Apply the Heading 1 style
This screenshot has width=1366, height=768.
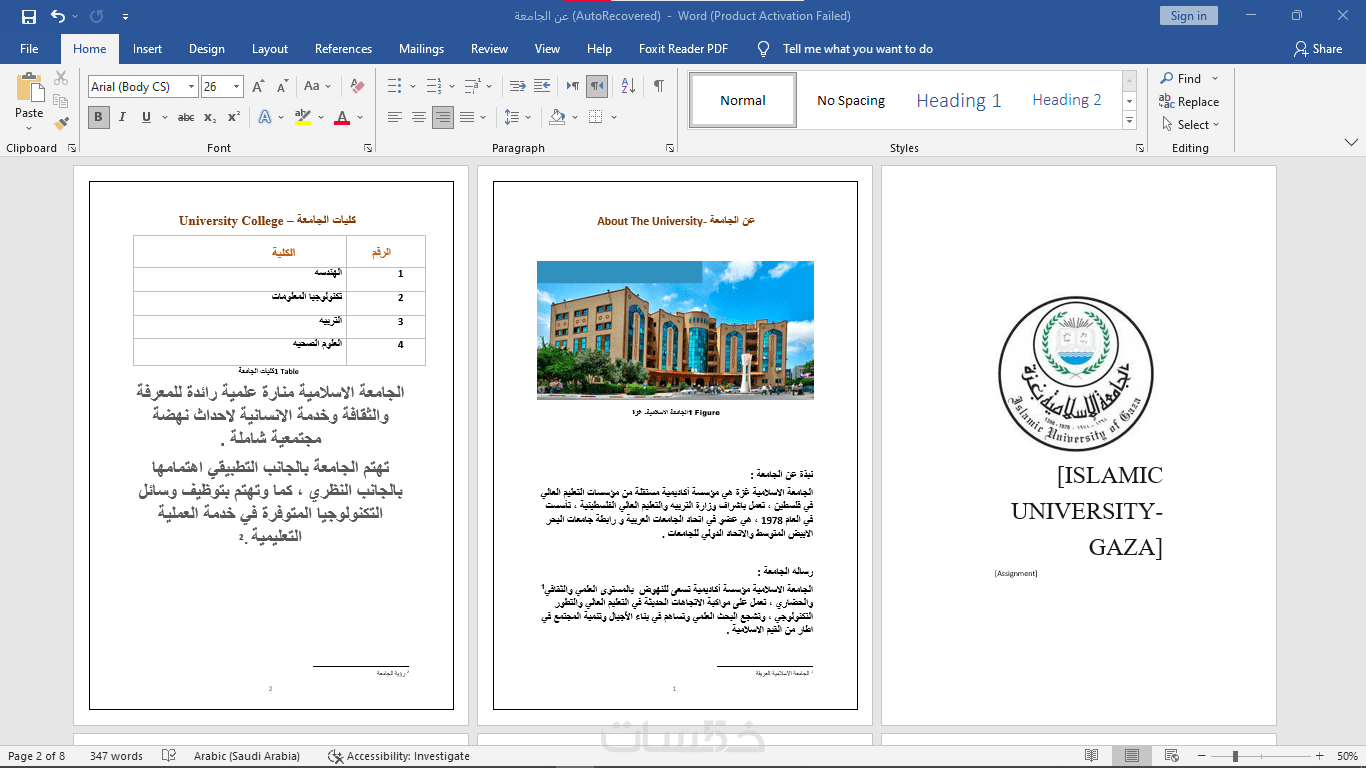tap(958, 100)
